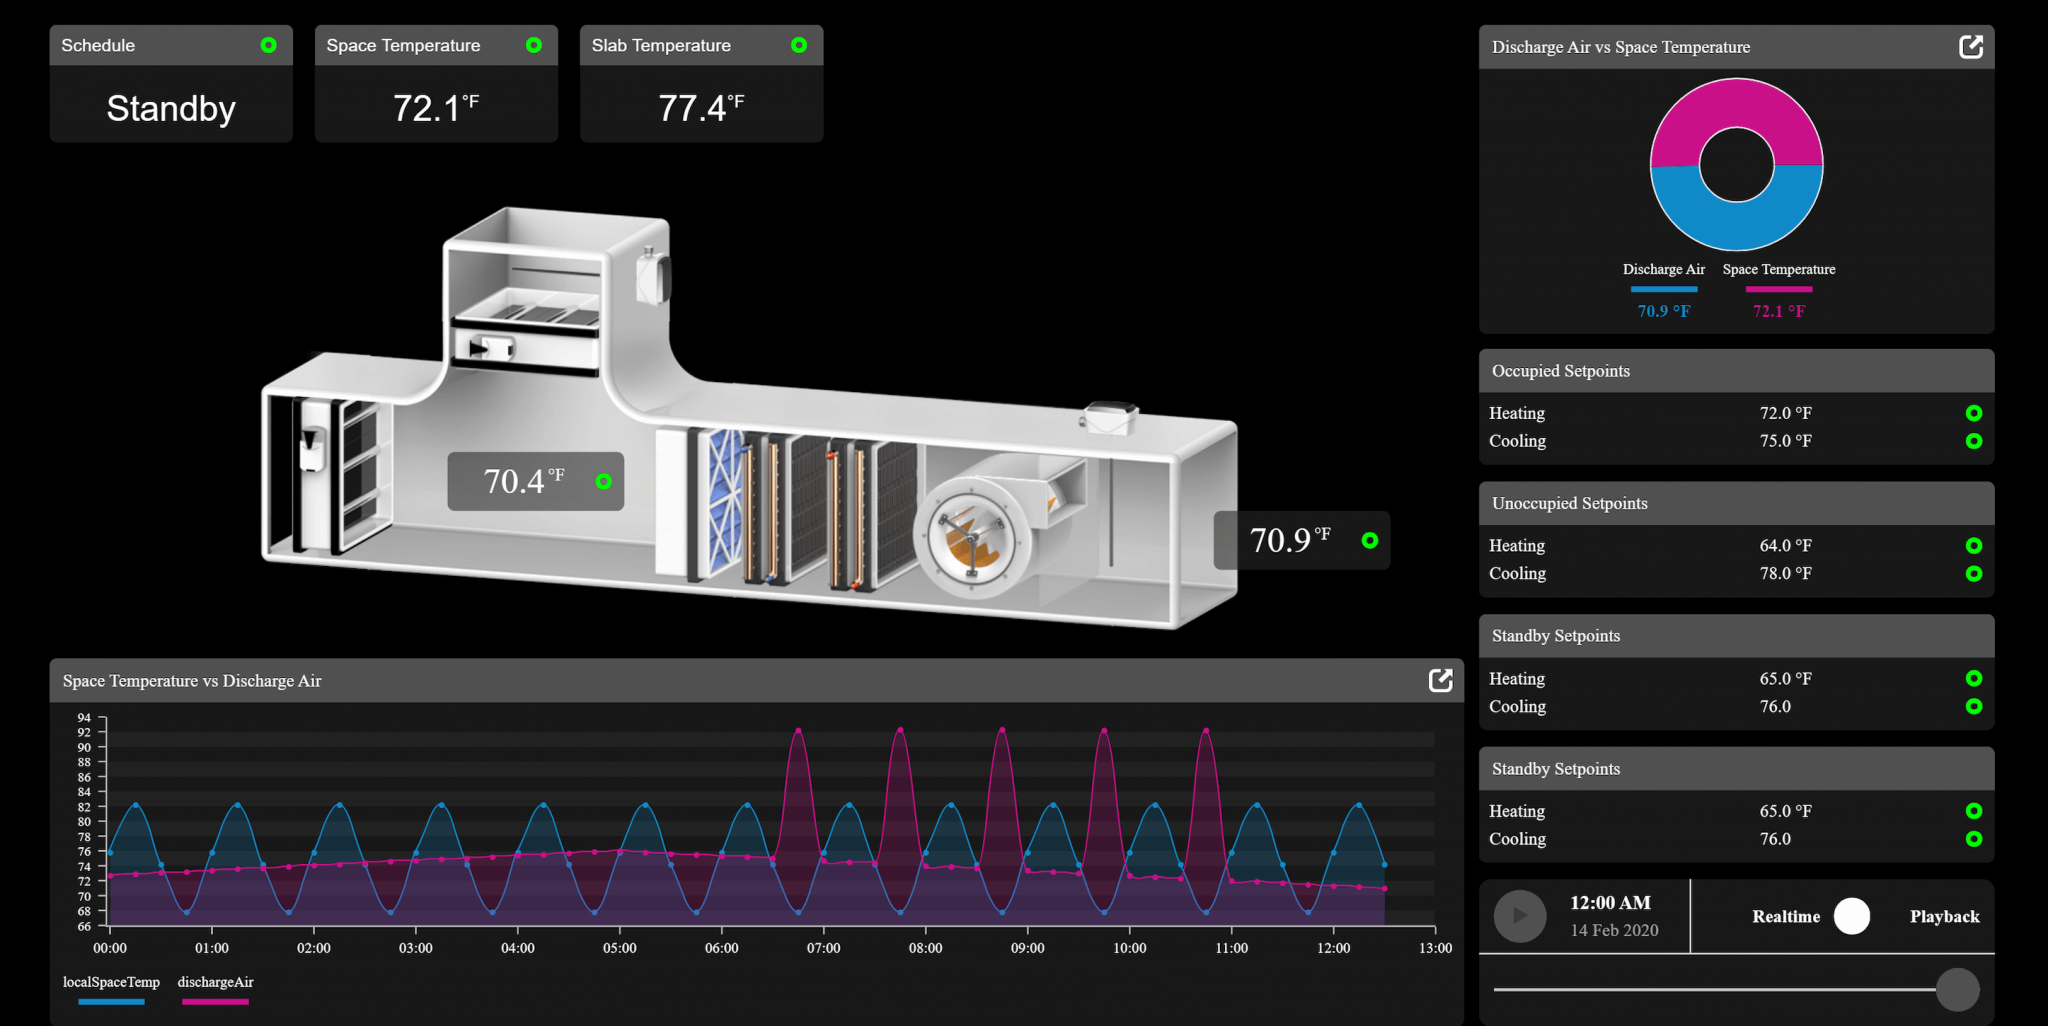This screenshot has height=1026, width=2048.
Task: Click the status dot beside the 70.4 °F reading
Action: click(605, 481)
